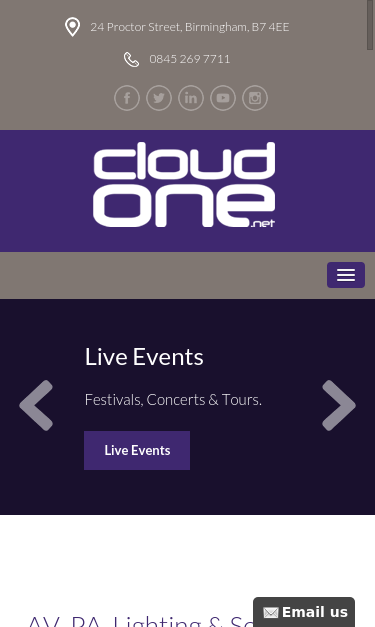This screenshot has width=375, height=627.
Task: Open the Email us chat tab
Action: [304, 612]
